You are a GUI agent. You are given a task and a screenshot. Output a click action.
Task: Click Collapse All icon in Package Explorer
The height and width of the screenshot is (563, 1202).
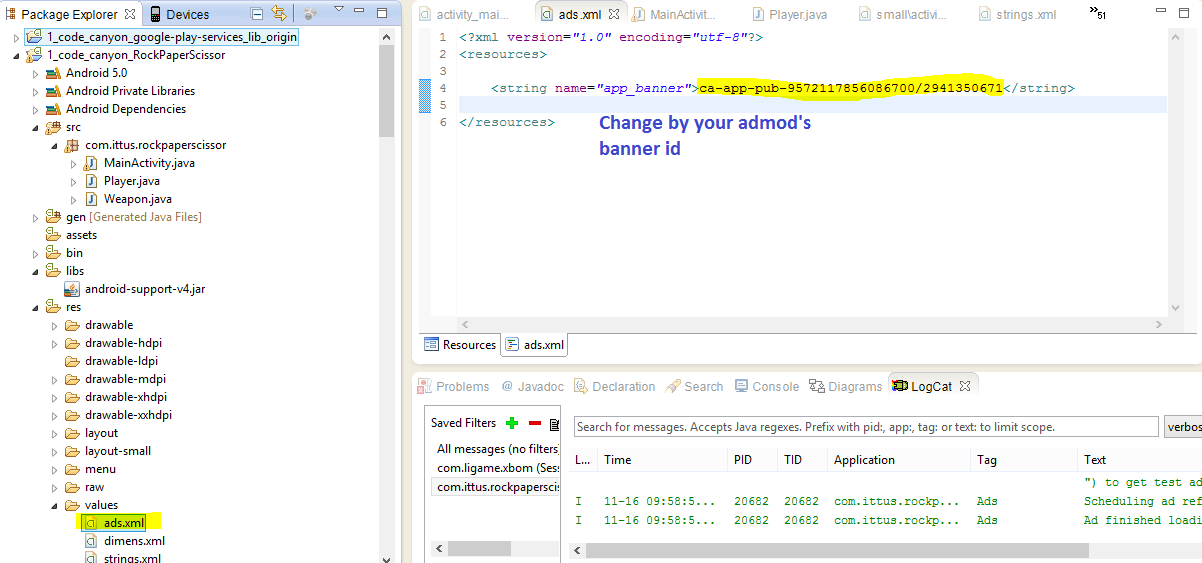point(257,14)
